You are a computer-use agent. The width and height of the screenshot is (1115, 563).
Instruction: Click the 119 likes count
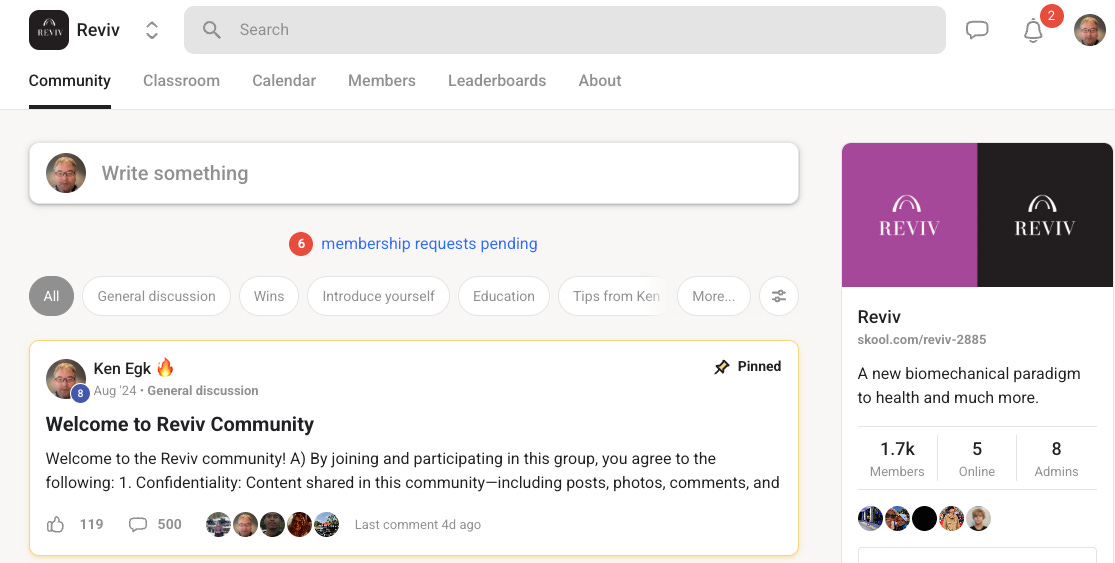point(92,525)
